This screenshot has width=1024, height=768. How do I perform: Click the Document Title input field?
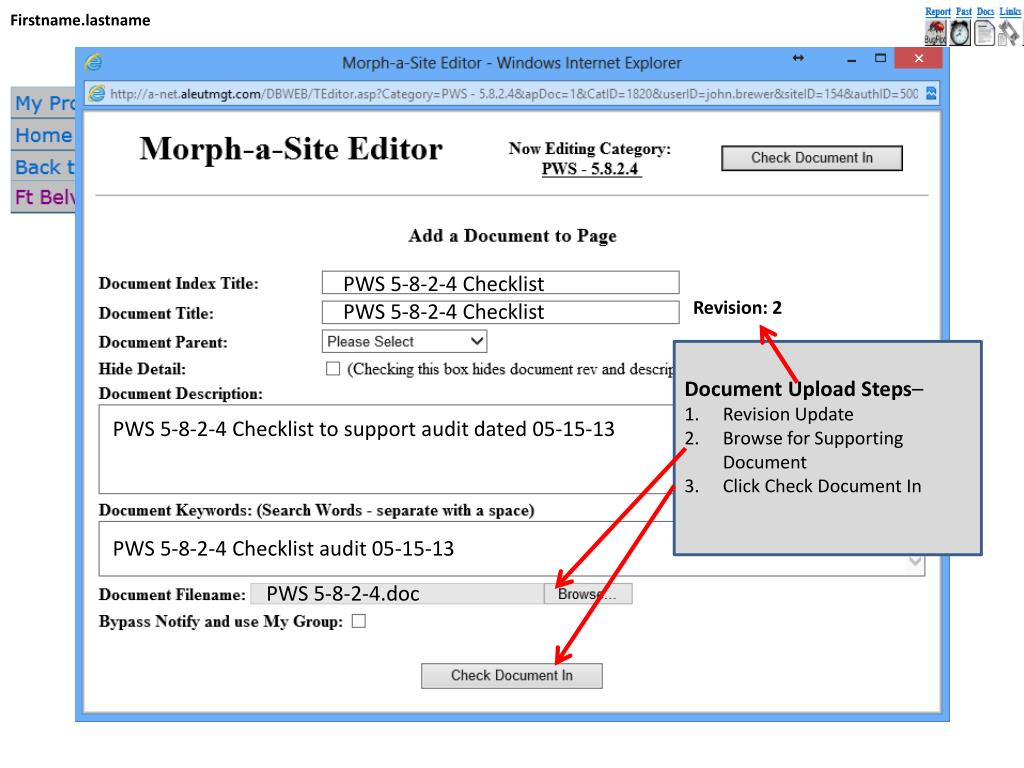click(x=500, y=312)
